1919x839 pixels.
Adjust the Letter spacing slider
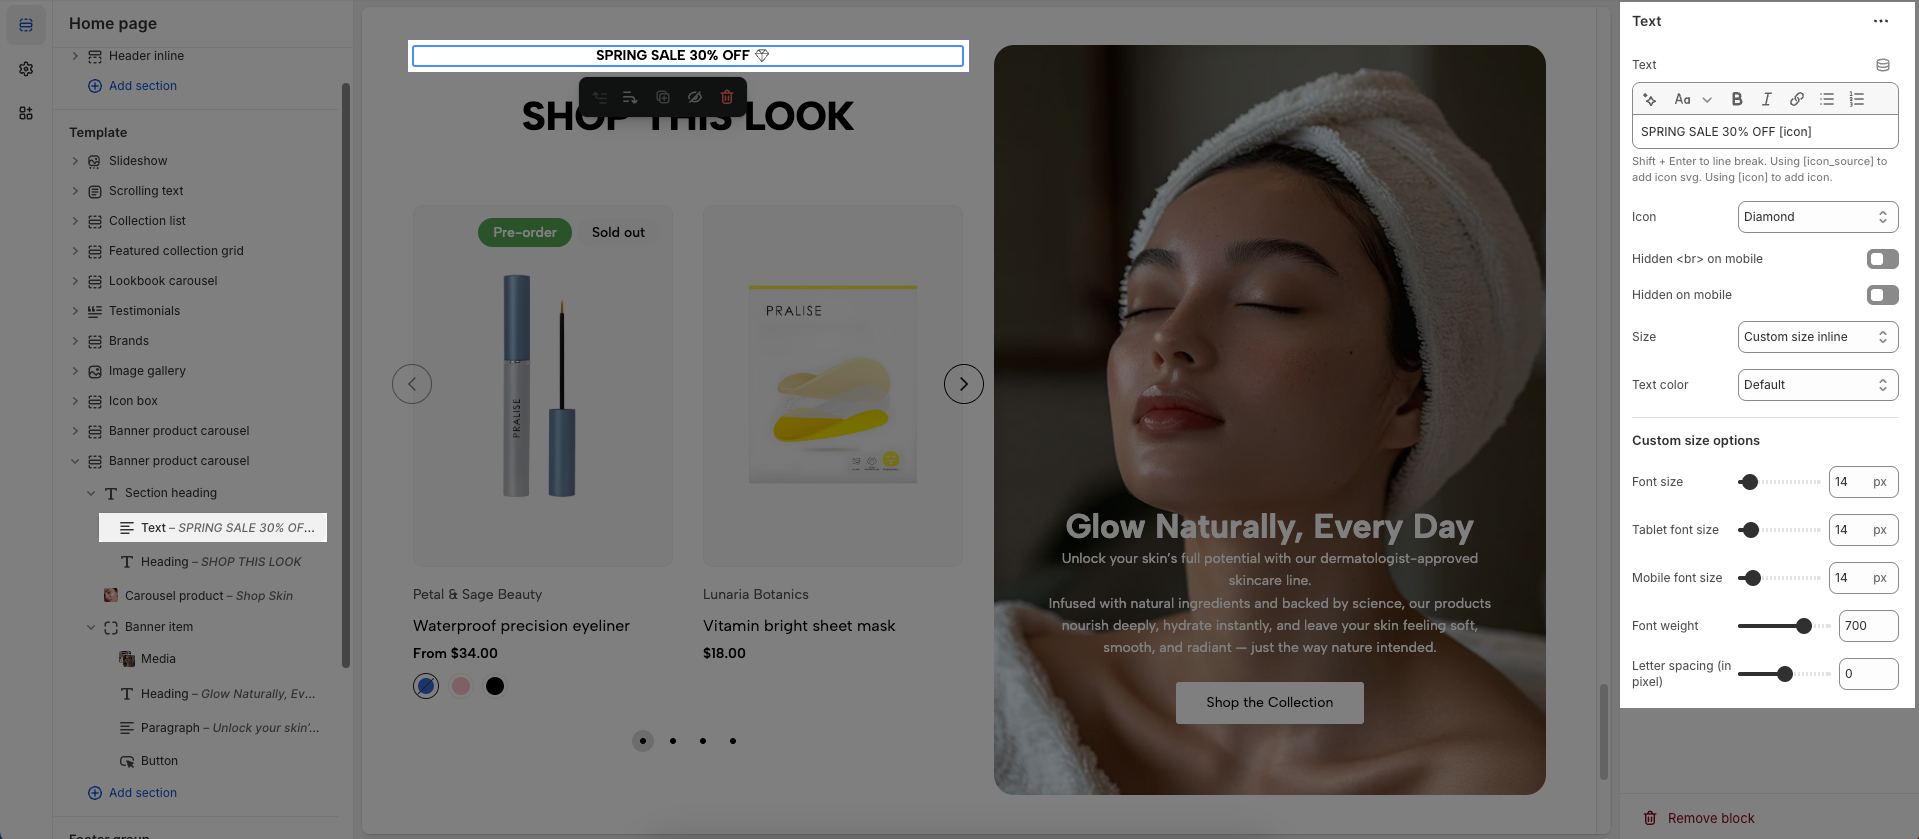[1785, 674]
